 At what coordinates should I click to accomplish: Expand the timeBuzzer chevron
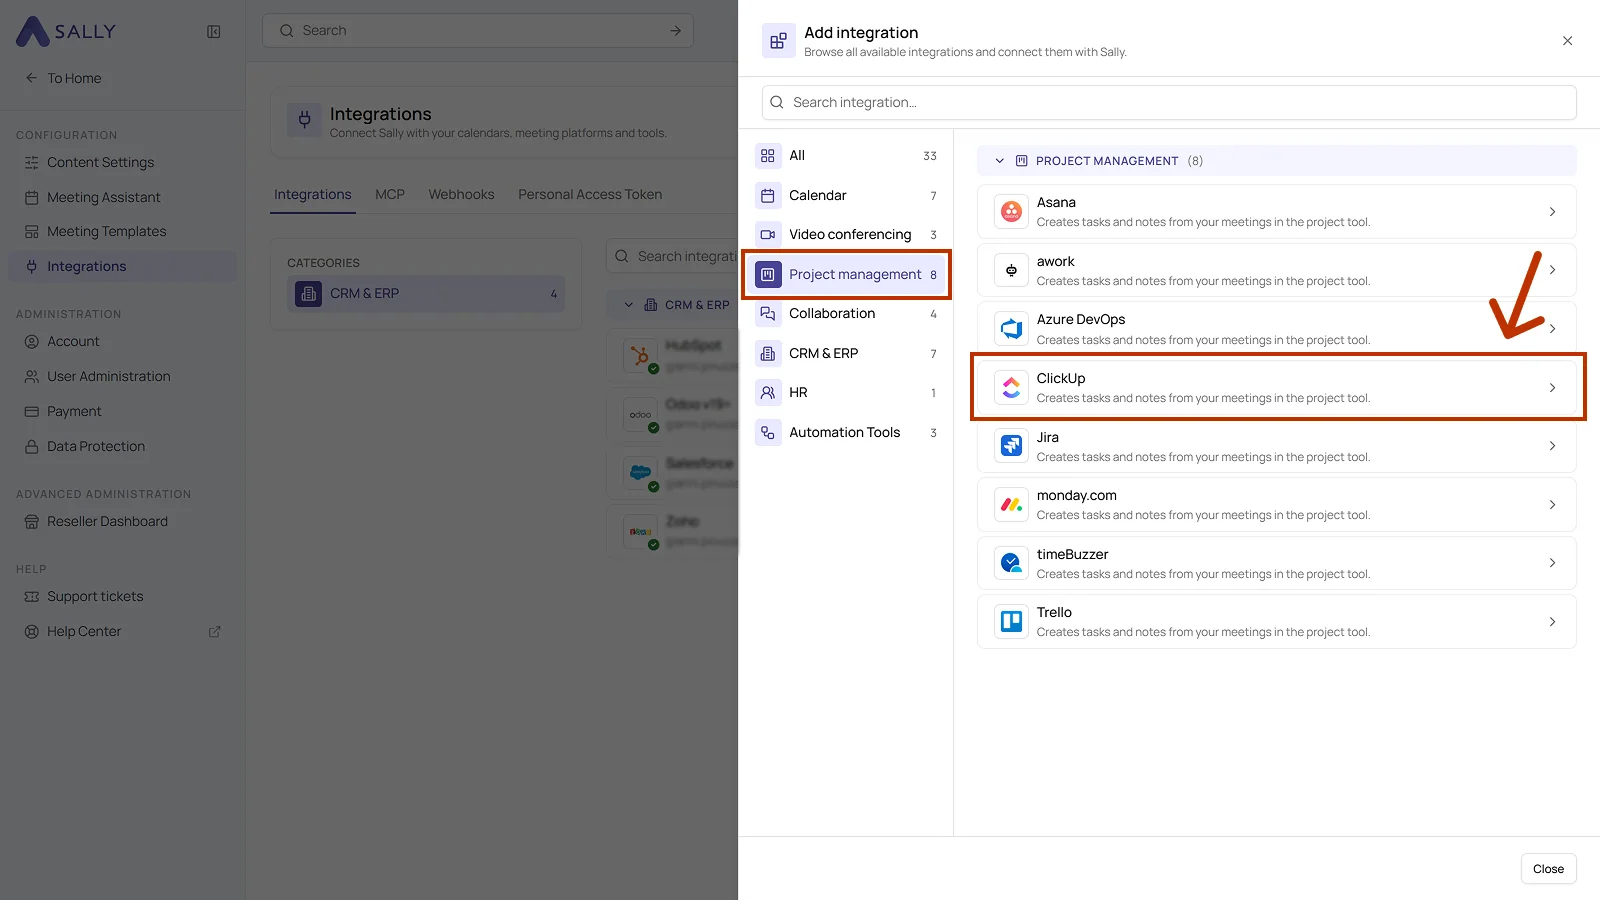(1552, 563)
